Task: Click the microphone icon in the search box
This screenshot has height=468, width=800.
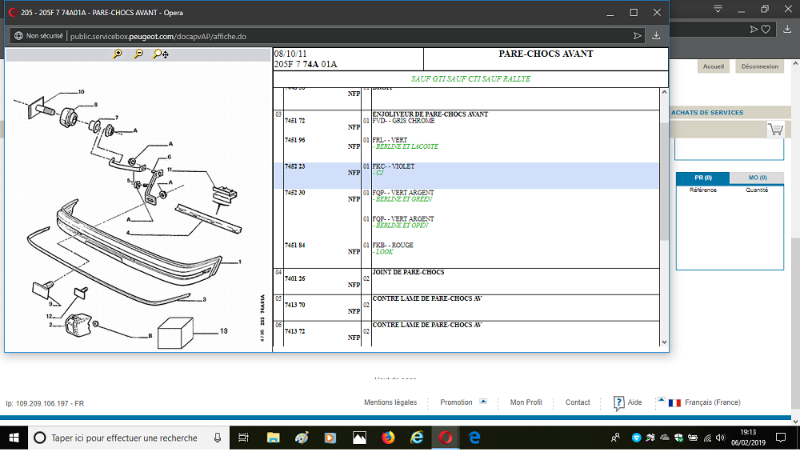Action: point(217,438)
